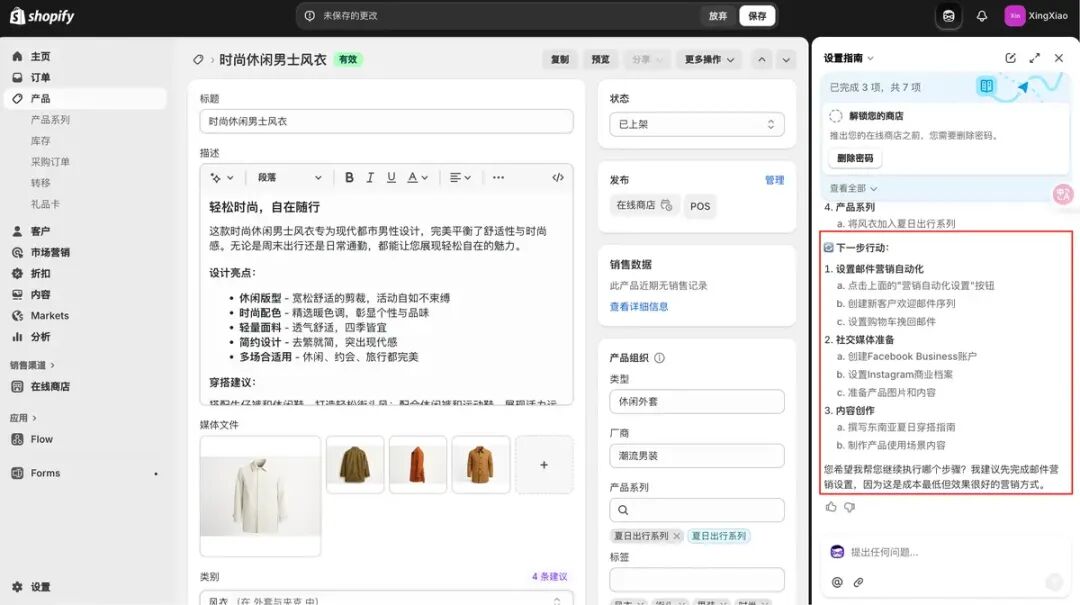Expand the assistant panel to fullscreen
The width and height of the screenshot is (1080, 605).
[x=1034, y=58]
